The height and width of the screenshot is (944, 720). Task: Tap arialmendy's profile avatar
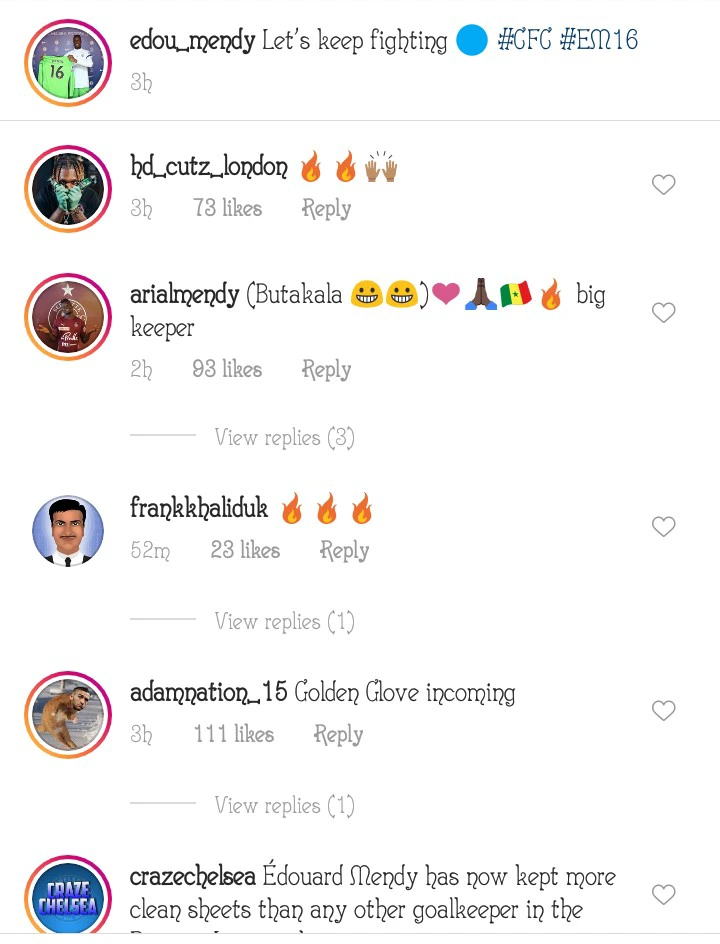(68, 317)
